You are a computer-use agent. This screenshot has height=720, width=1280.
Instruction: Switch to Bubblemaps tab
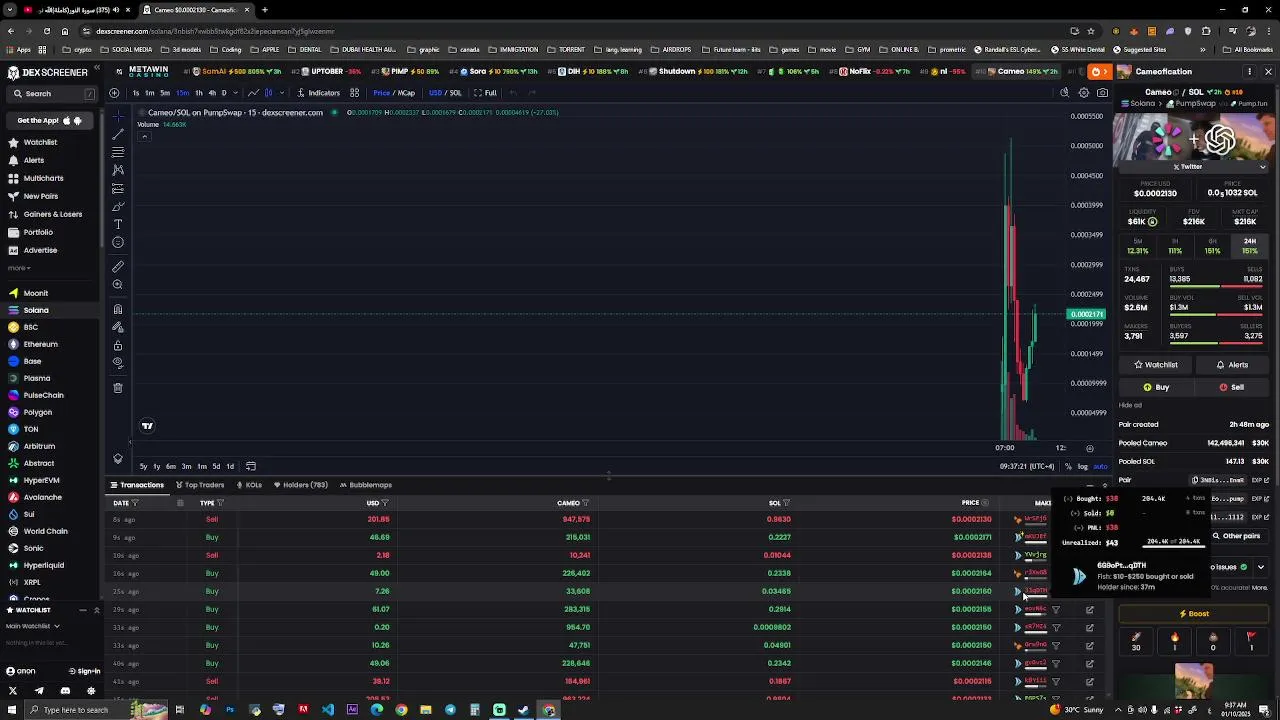click(366, 485)
